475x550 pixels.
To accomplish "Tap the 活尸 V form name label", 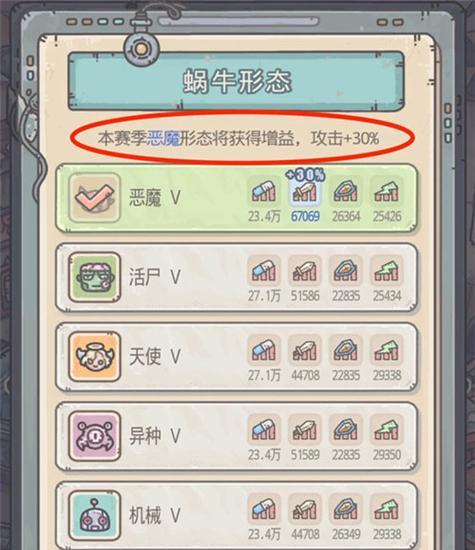I will [155, 277].
